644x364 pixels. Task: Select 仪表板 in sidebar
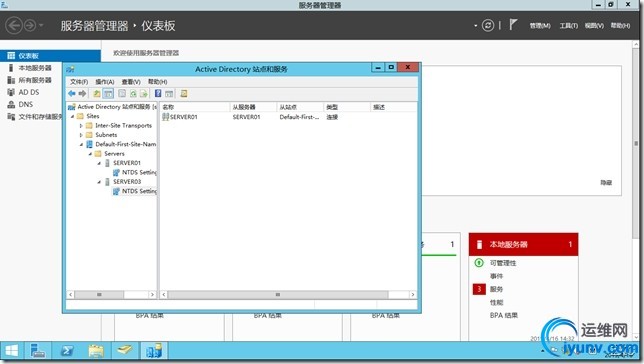50,56
